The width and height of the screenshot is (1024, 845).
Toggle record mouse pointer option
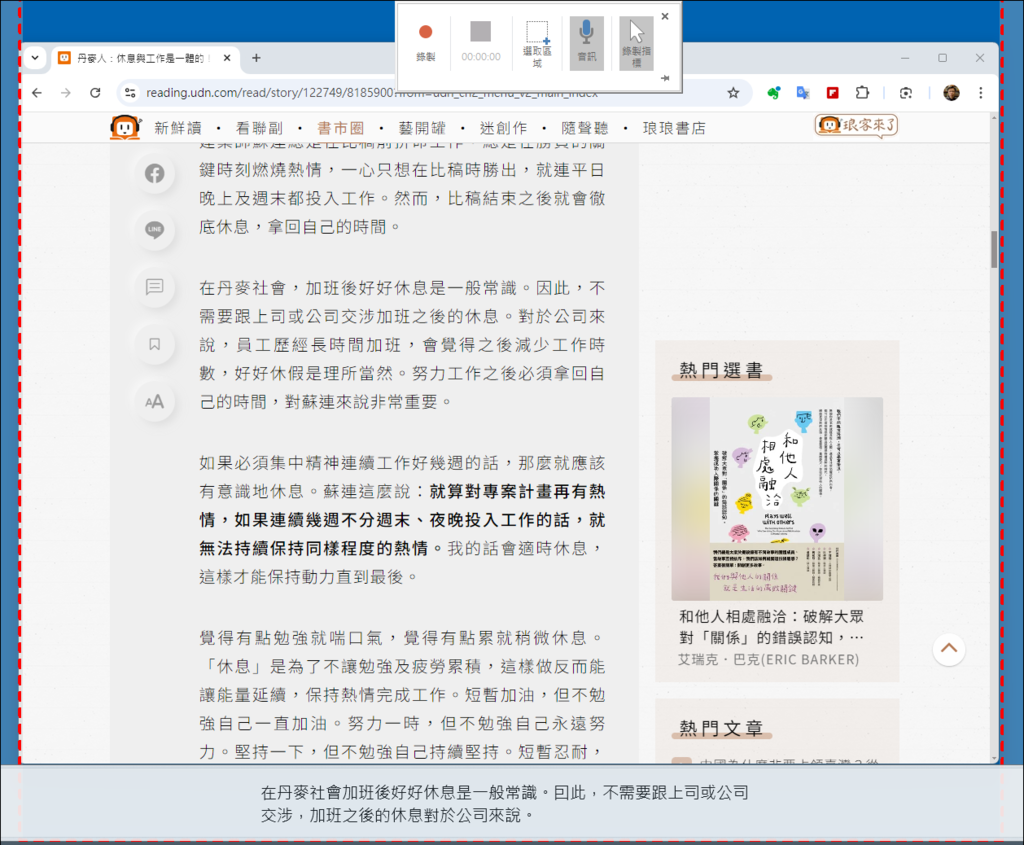[636, 43]
